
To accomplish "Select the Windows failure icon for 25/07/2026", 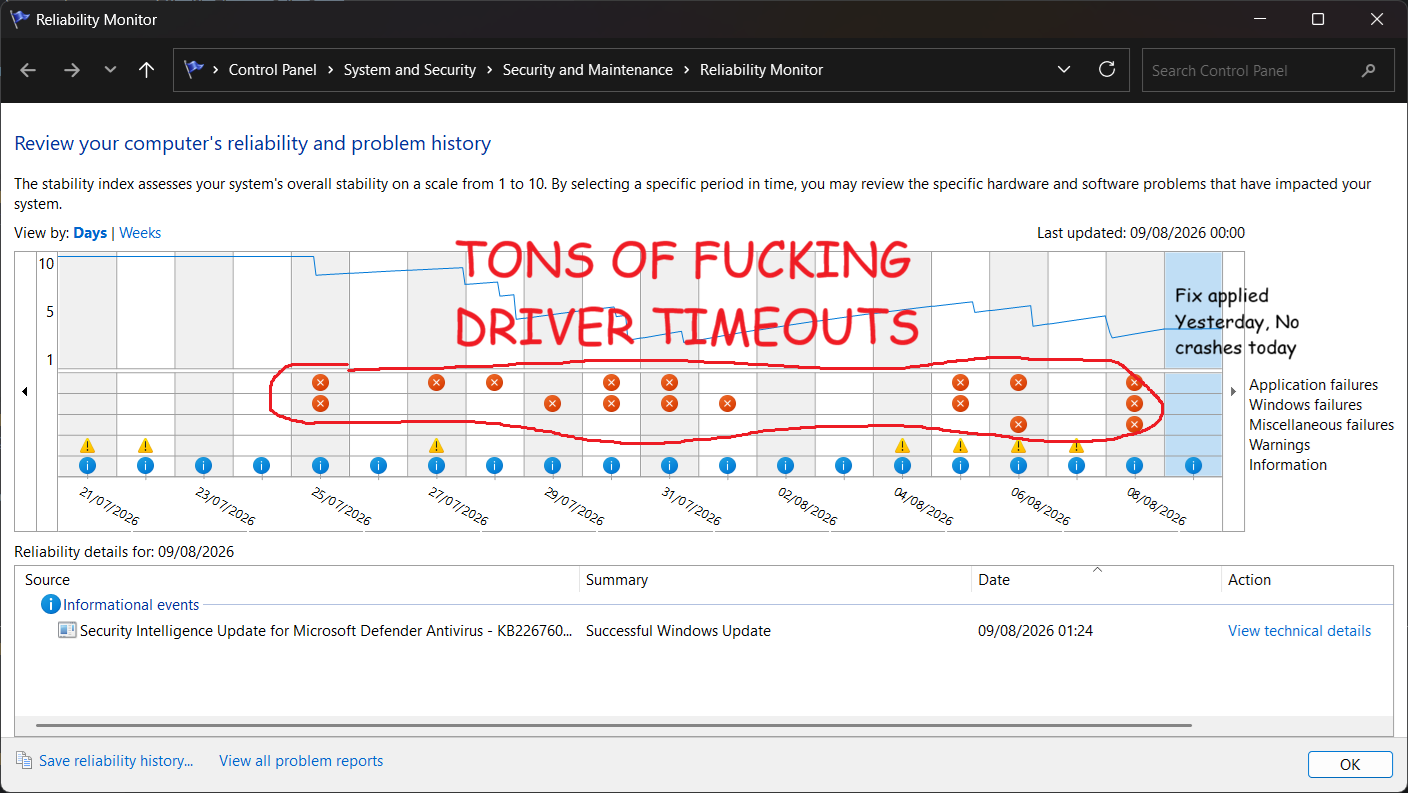I will point(320,403).
